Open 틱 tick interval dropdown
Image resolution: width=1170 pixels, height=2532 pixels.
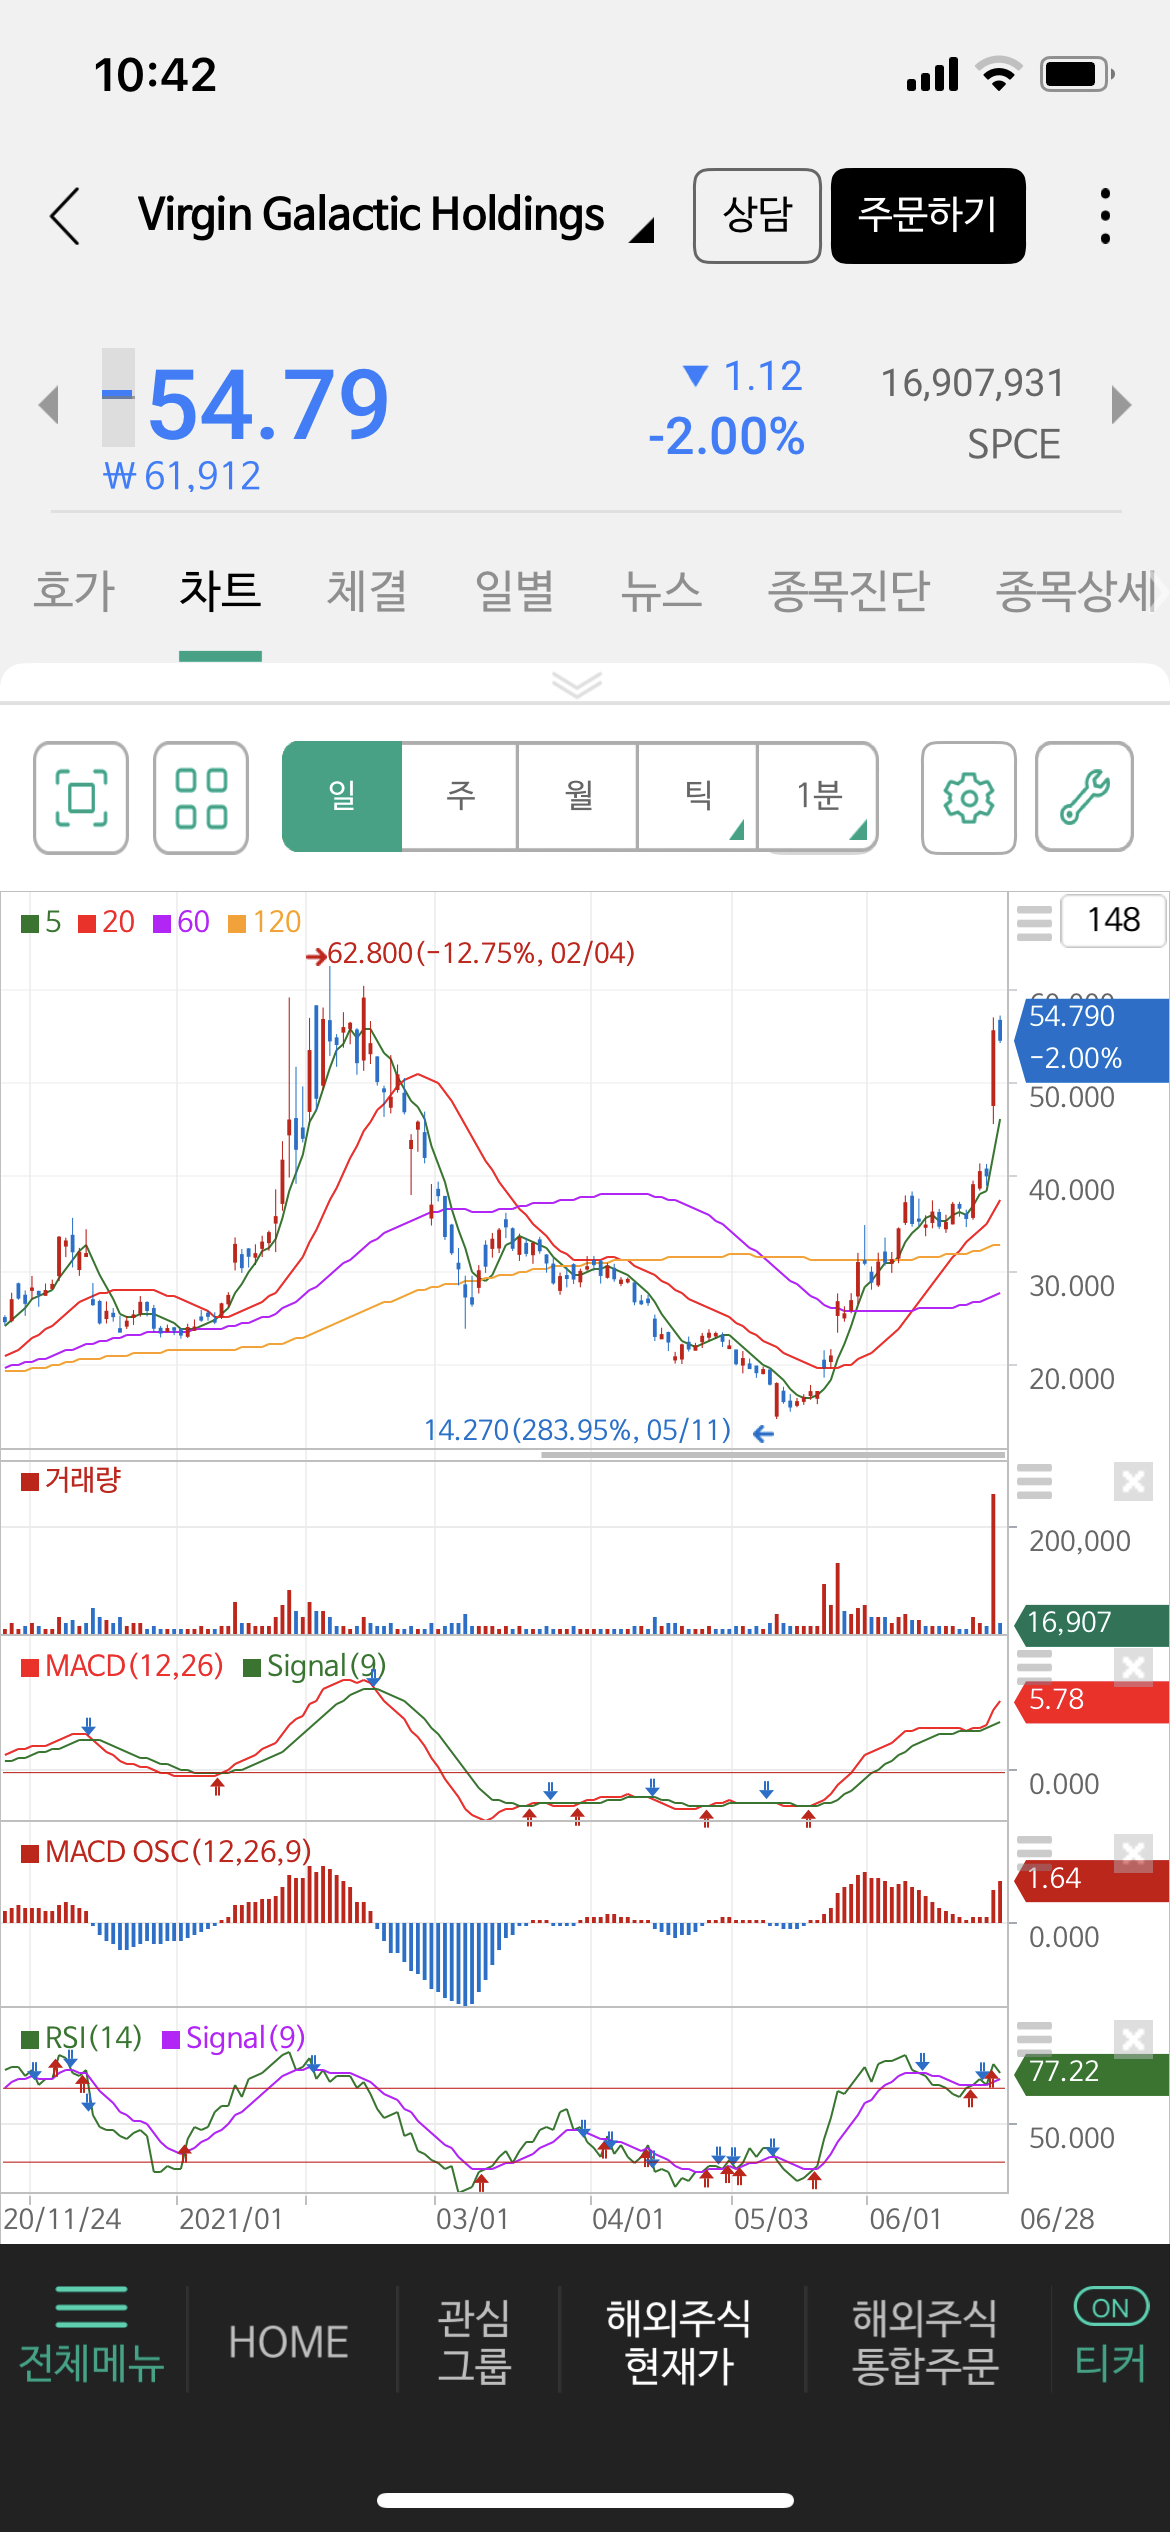(698, 797)
